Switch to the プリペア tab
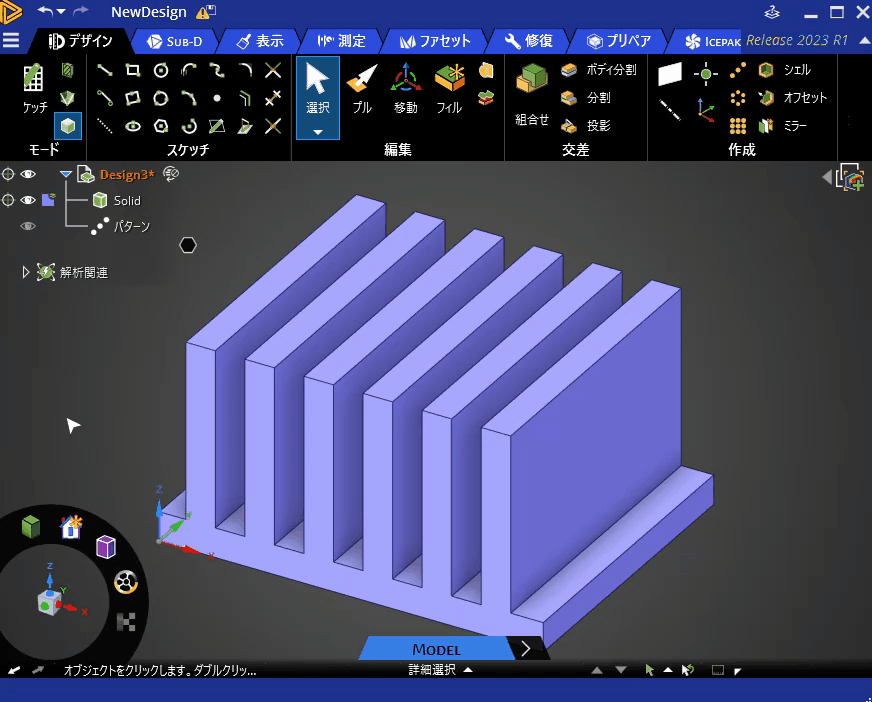The image size is (872, 702). pyautogui.click(x=619, y=41)
